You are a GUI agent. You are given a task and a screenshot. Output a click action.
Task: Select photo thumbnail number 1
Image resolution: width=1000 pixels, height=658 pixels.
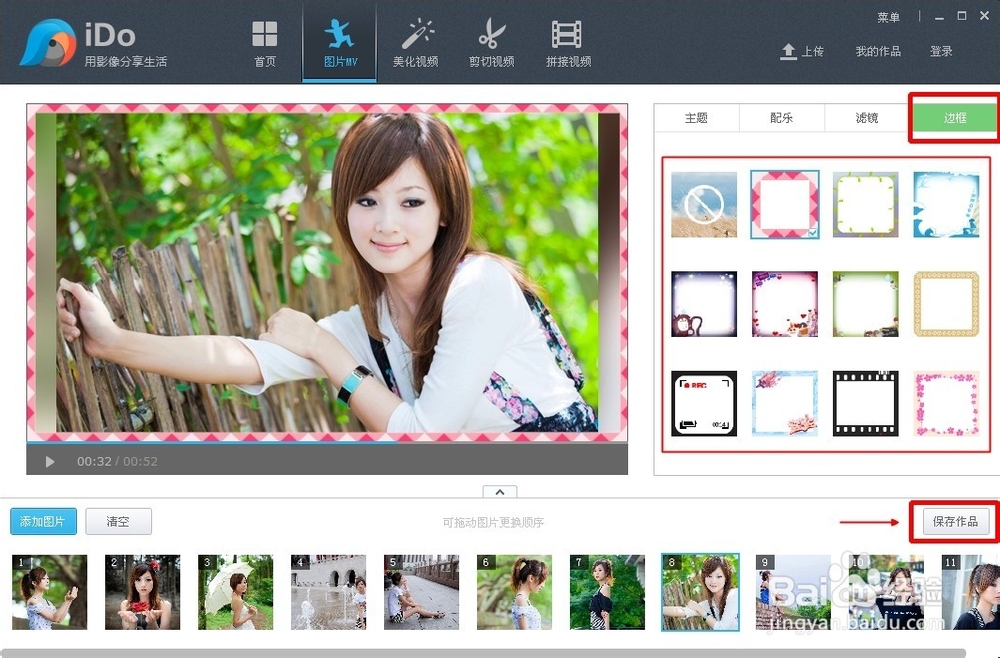click(49, 592)
